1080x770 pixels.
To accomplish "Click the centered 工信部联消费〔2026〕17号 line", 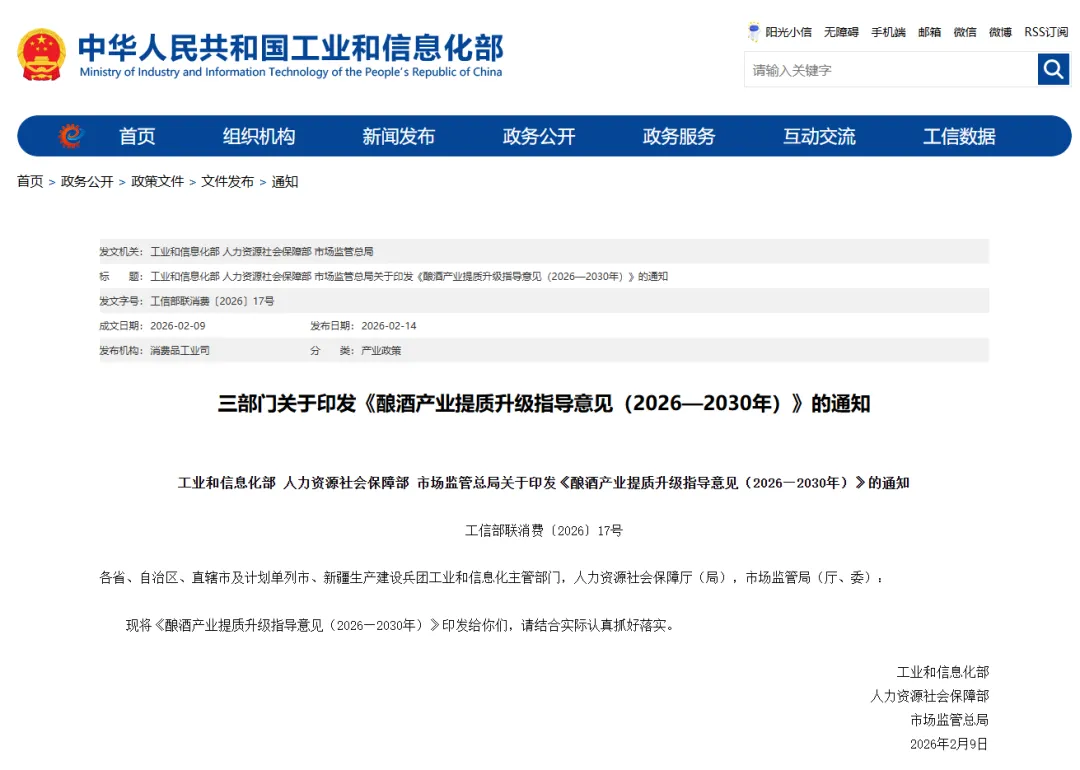I will coord(544,530).
